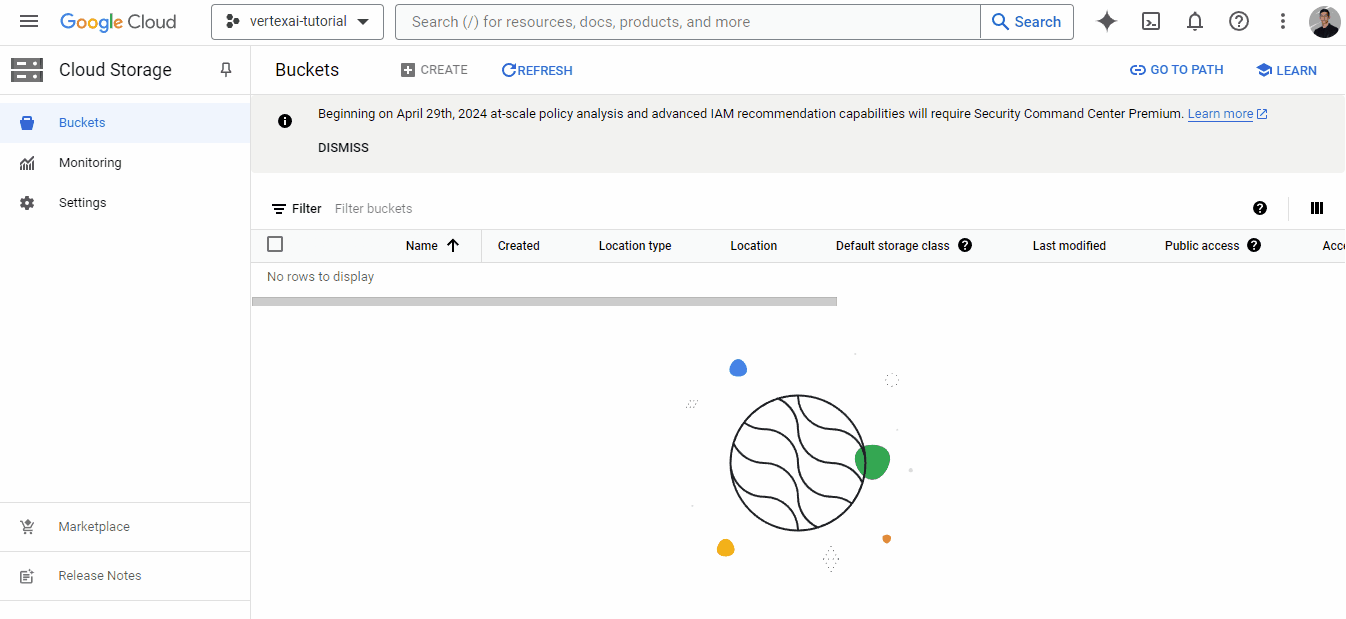Open the notifications bell
The width and height of the screenshot is (1346, 619).
pyautogui.click(x=1195, y=21)
